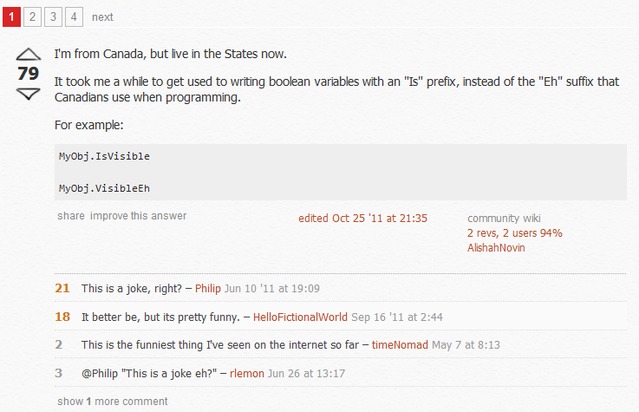The height and width of the screenshot is (412, 639).
Task: Go to answers page 3
Action: [53, 16]
